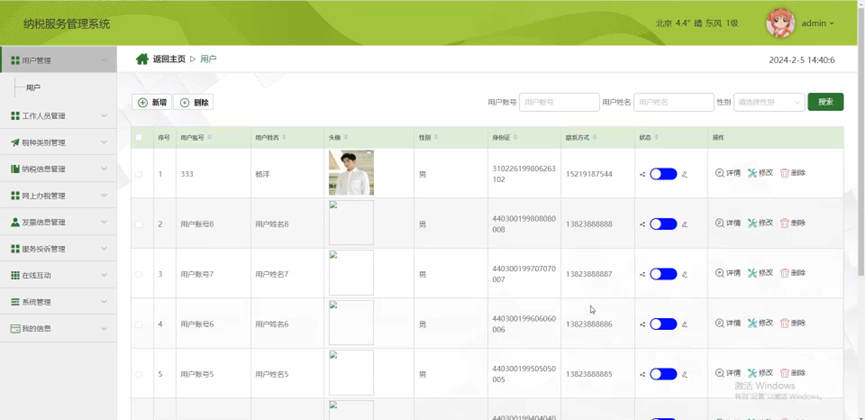Check the checkbox for row 1 (333)
Viewport: 865px width, 420px height.
click(x=139, y=174)
